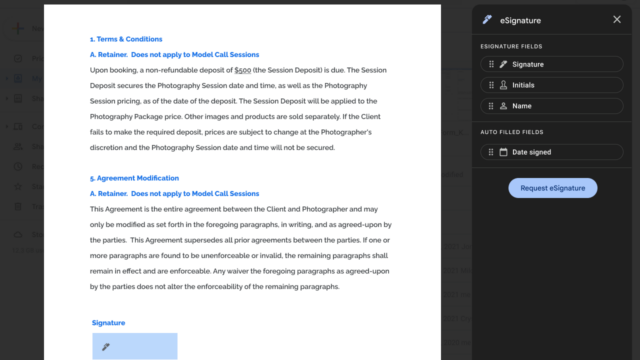
Task: Click the 'AUTO FILLED FIELDS' section label
Action: point(512,132)
